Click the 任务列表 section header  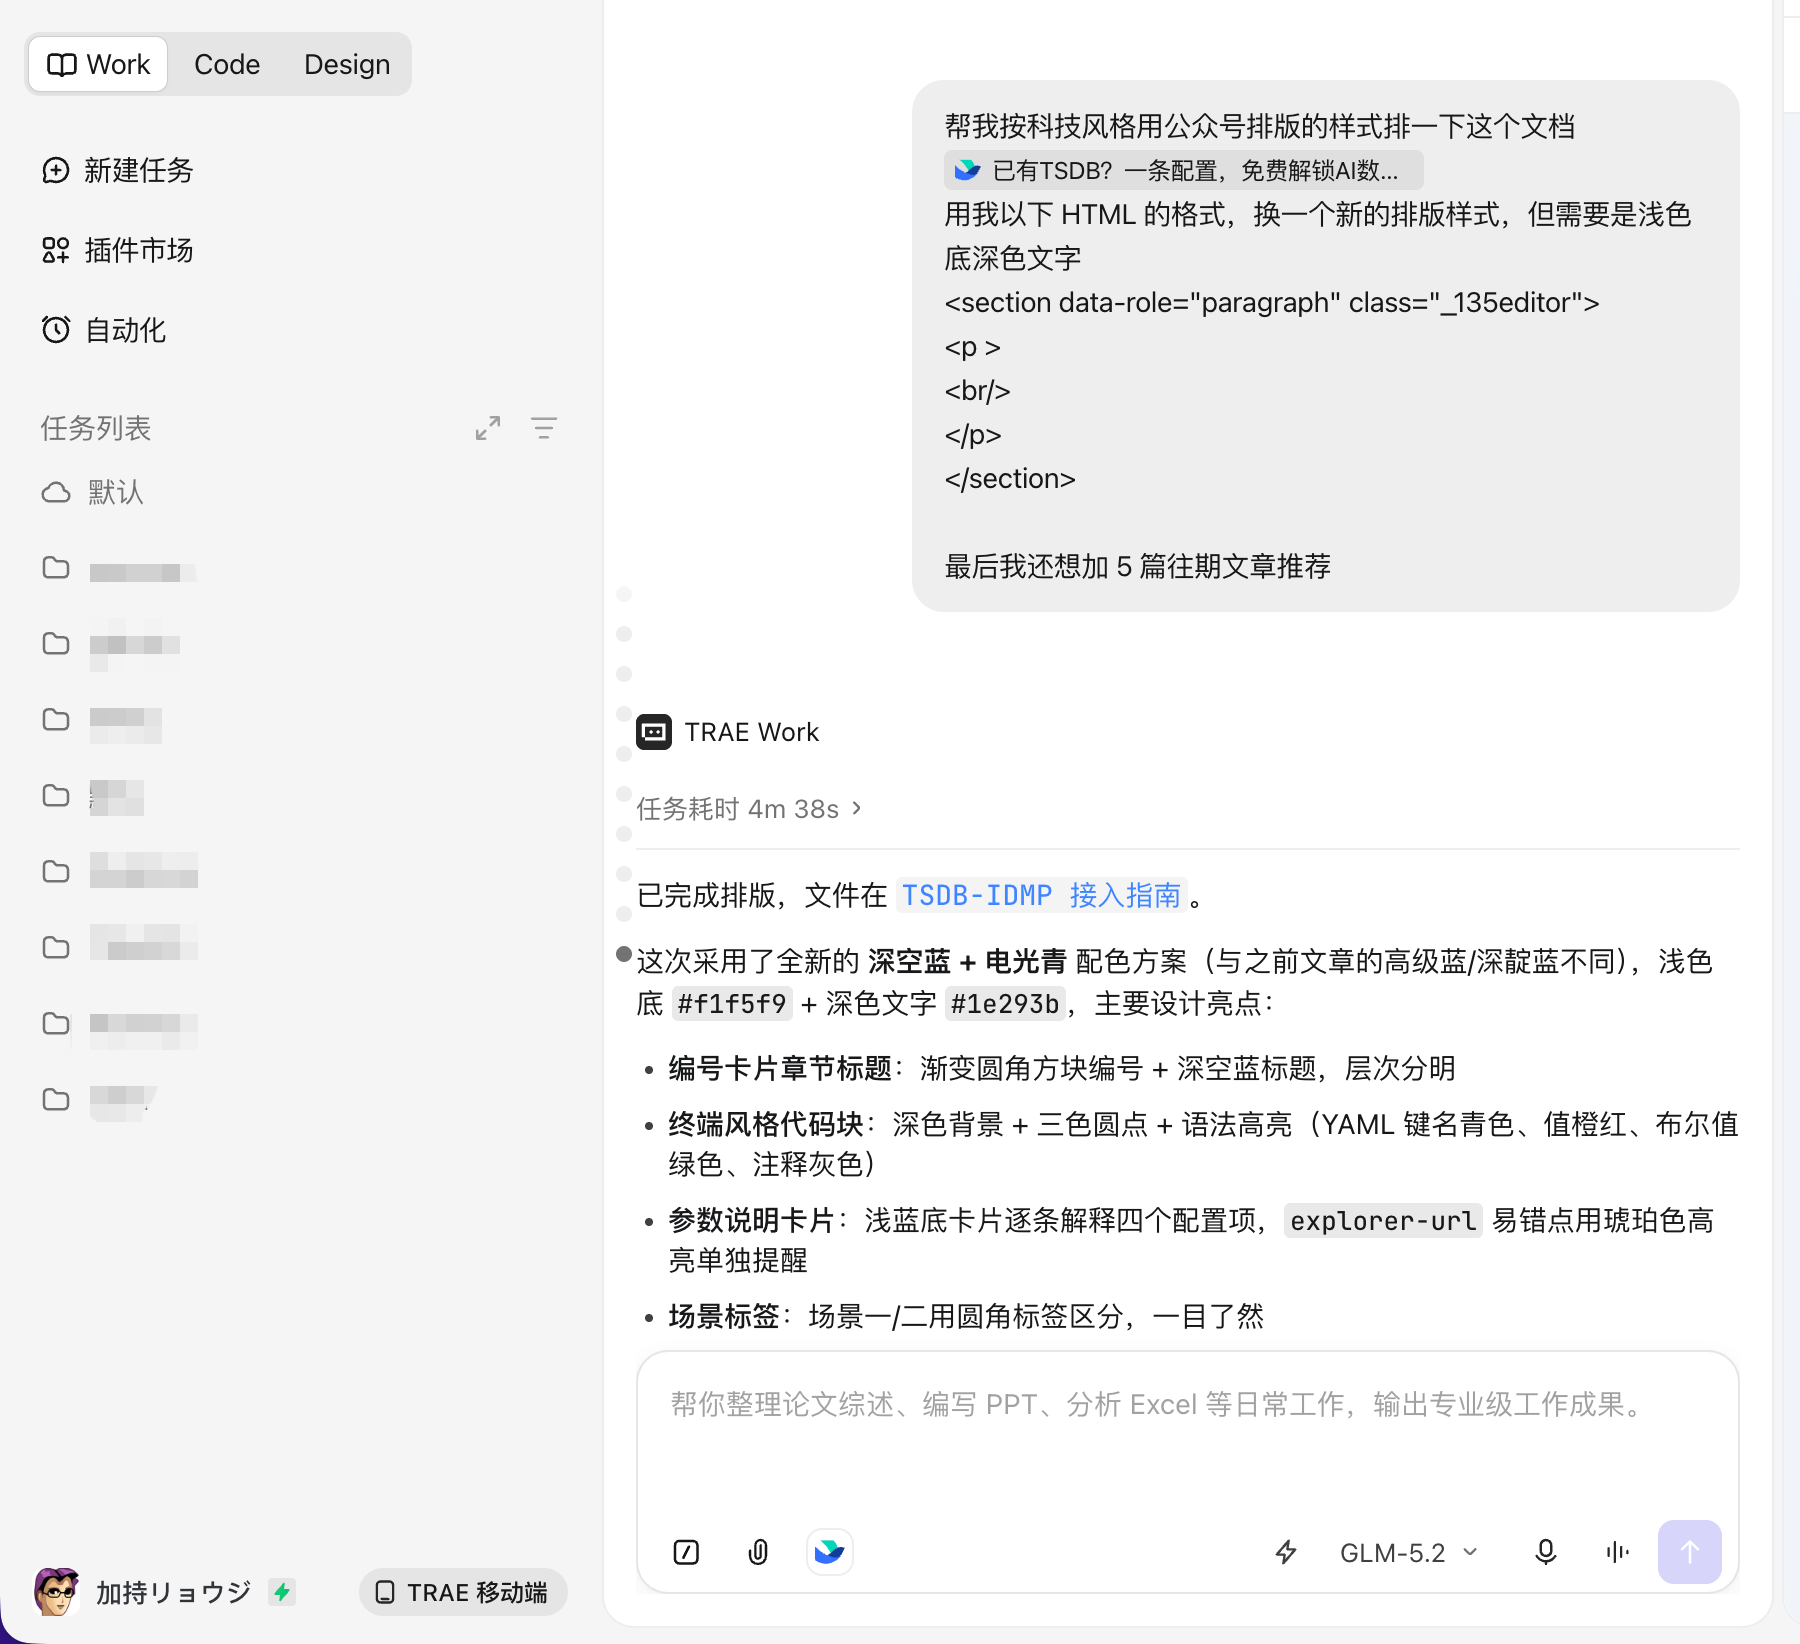[96, 428]
